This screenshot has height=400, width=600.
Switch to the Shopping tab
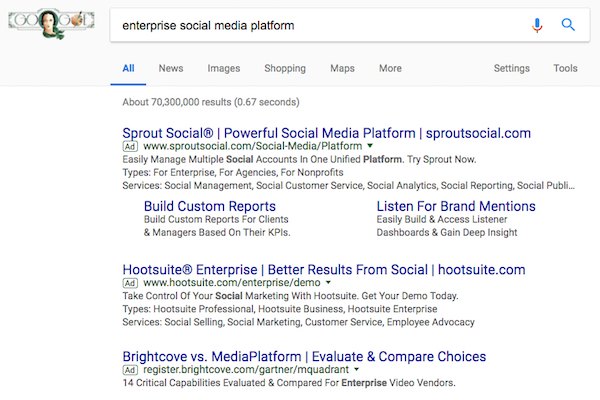coord(285,69)
